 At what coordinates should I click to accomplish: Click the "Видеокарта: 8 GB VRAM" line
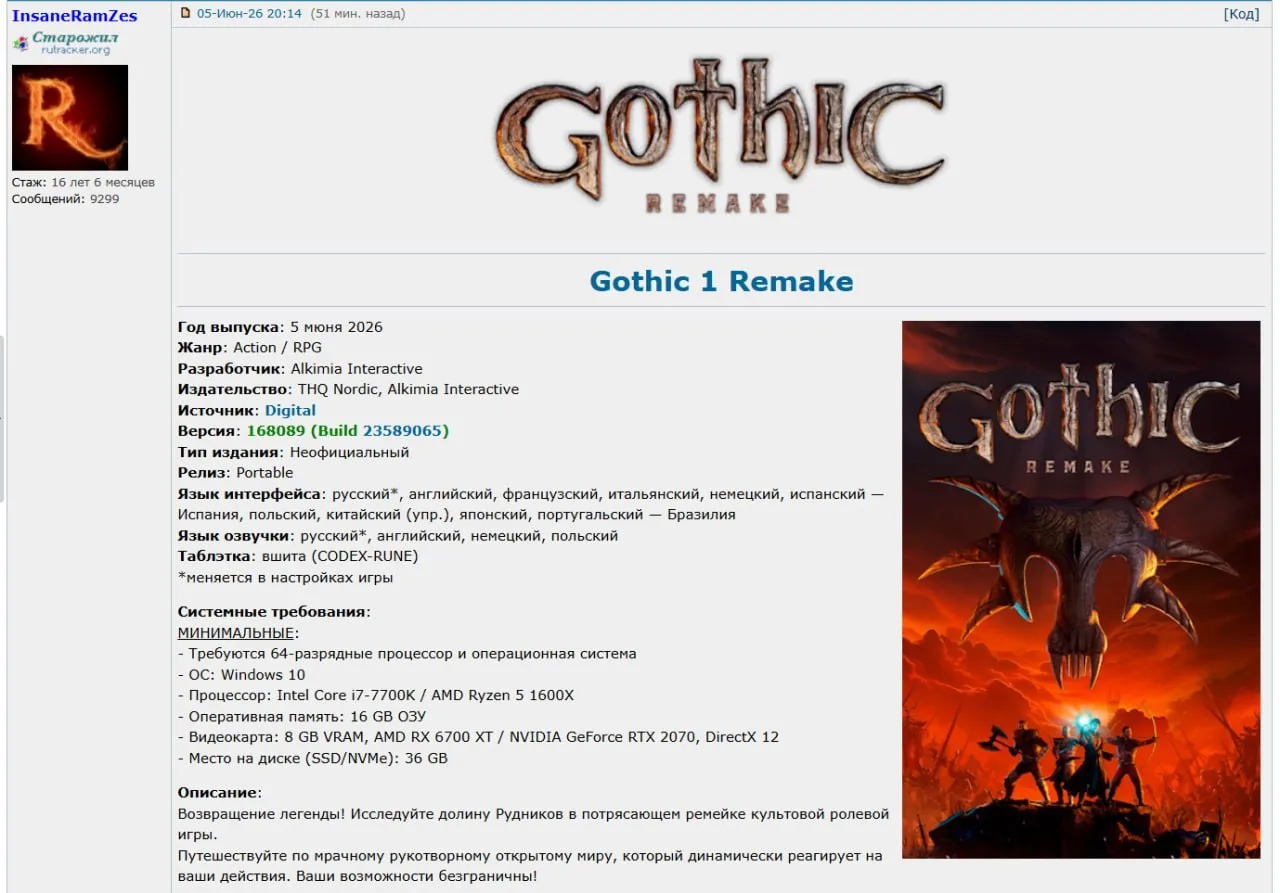(478, 737)
